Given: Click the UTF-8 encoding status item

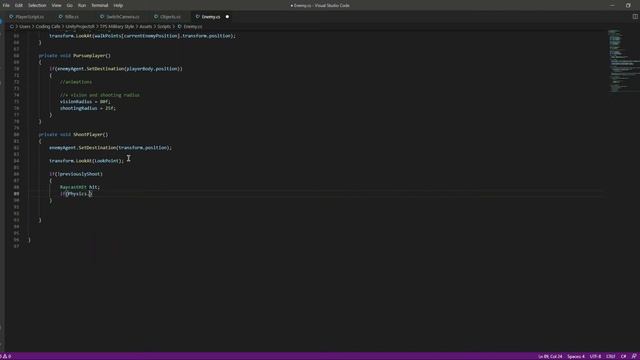Looking at the screenshot, I should 596,356.
